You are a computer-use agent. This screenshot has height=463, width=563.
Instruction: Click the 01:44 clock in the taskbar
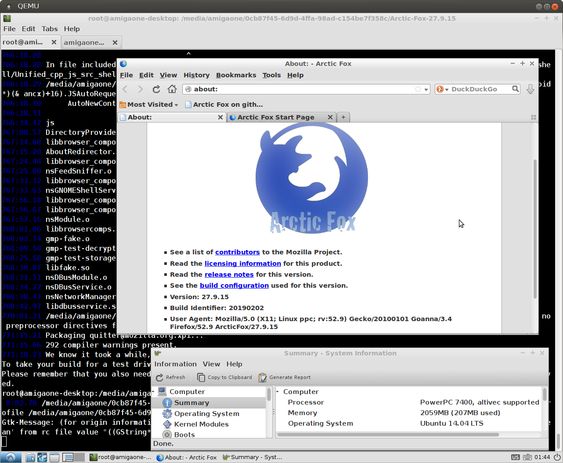542,457
